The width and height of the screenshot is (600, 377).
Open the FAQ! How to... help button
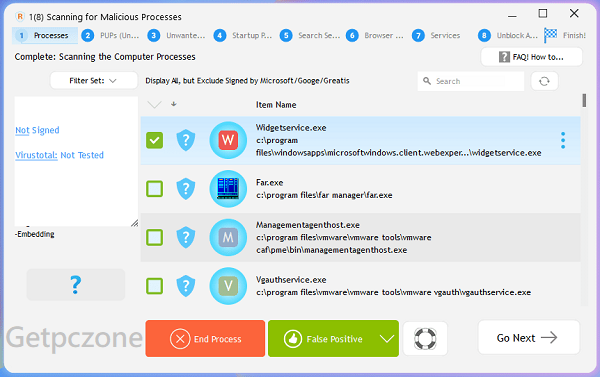click(x=532, y=57)
